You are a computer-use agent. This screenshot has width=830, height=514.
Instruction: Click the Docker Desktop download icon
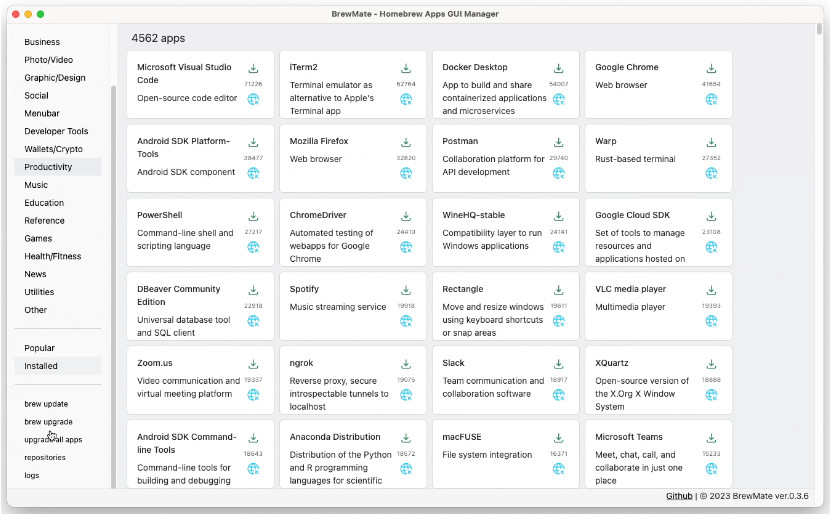(558, 68)
